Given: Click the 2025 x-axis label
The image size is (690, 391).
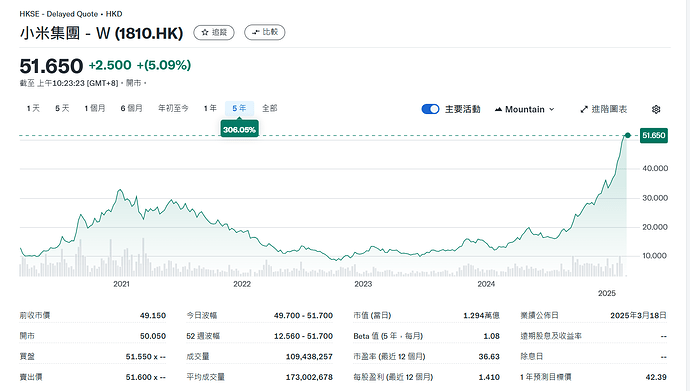Looking at the screenshot, I should [607, 293].
